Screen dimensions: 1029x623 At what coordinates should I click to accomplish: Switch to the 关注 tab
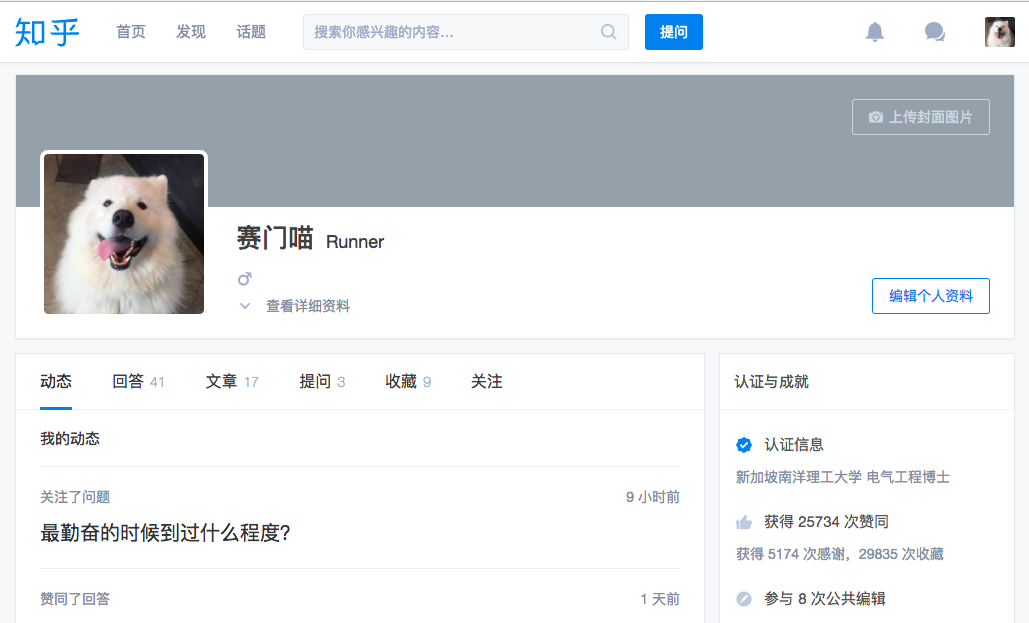click(486, 381)
